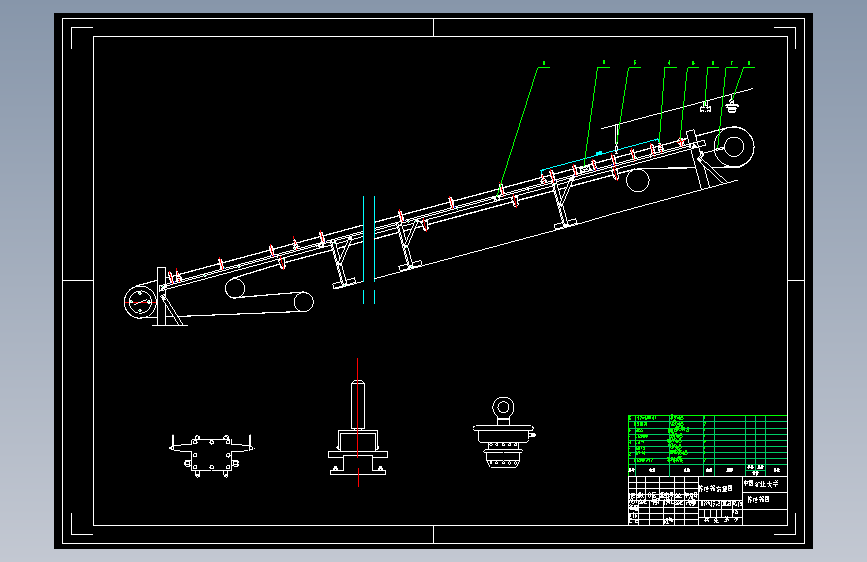
Task: Select the right take-up pulley near the tail
Action: [304, 302]
